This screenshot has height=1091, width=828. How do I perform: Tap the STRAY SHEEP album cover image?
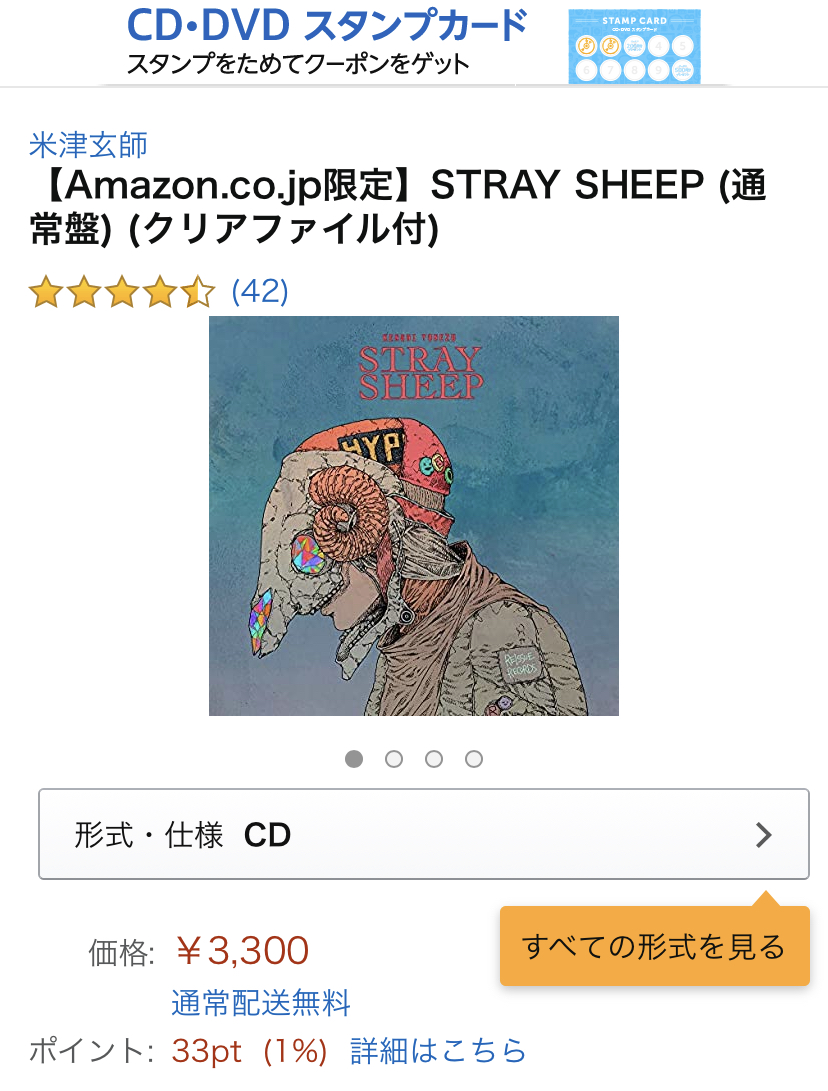[x=414, y=516]
